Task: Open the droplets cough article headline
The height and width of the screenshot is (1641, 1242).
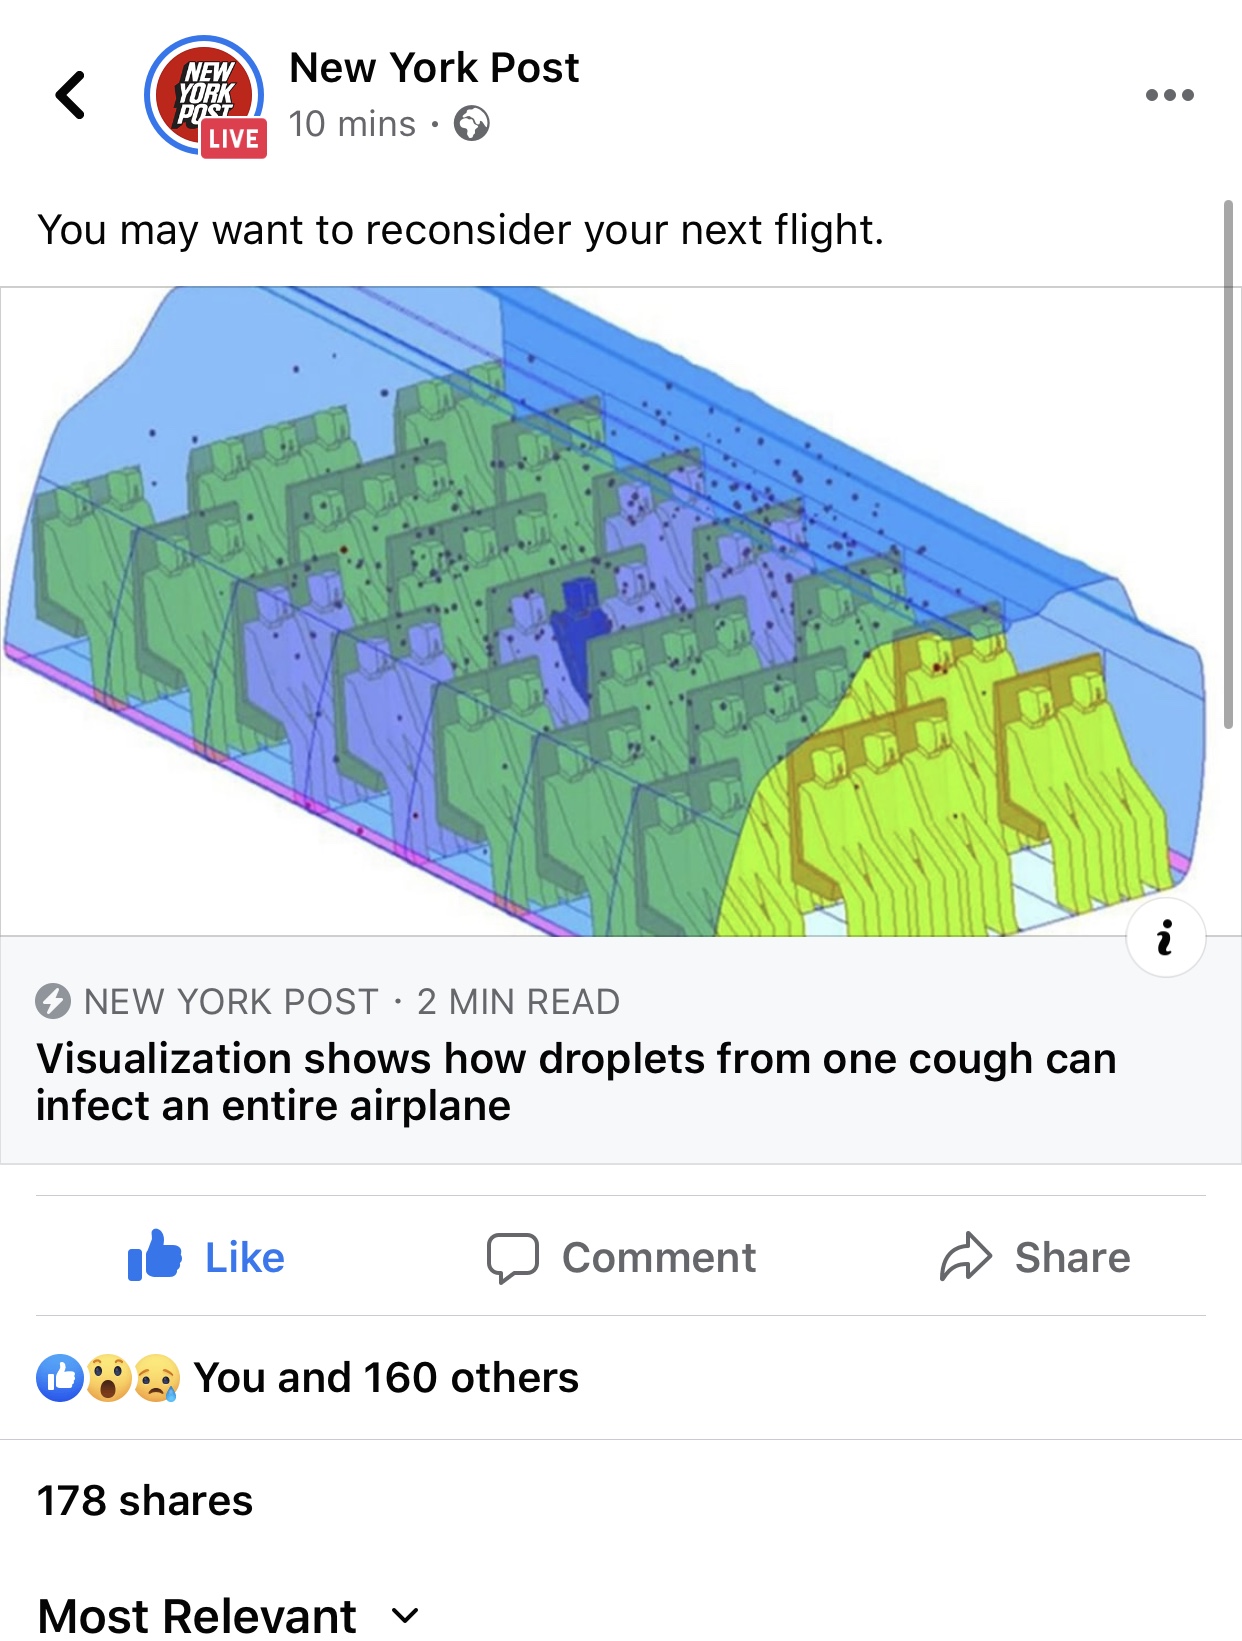Action: coord(575,1082)
